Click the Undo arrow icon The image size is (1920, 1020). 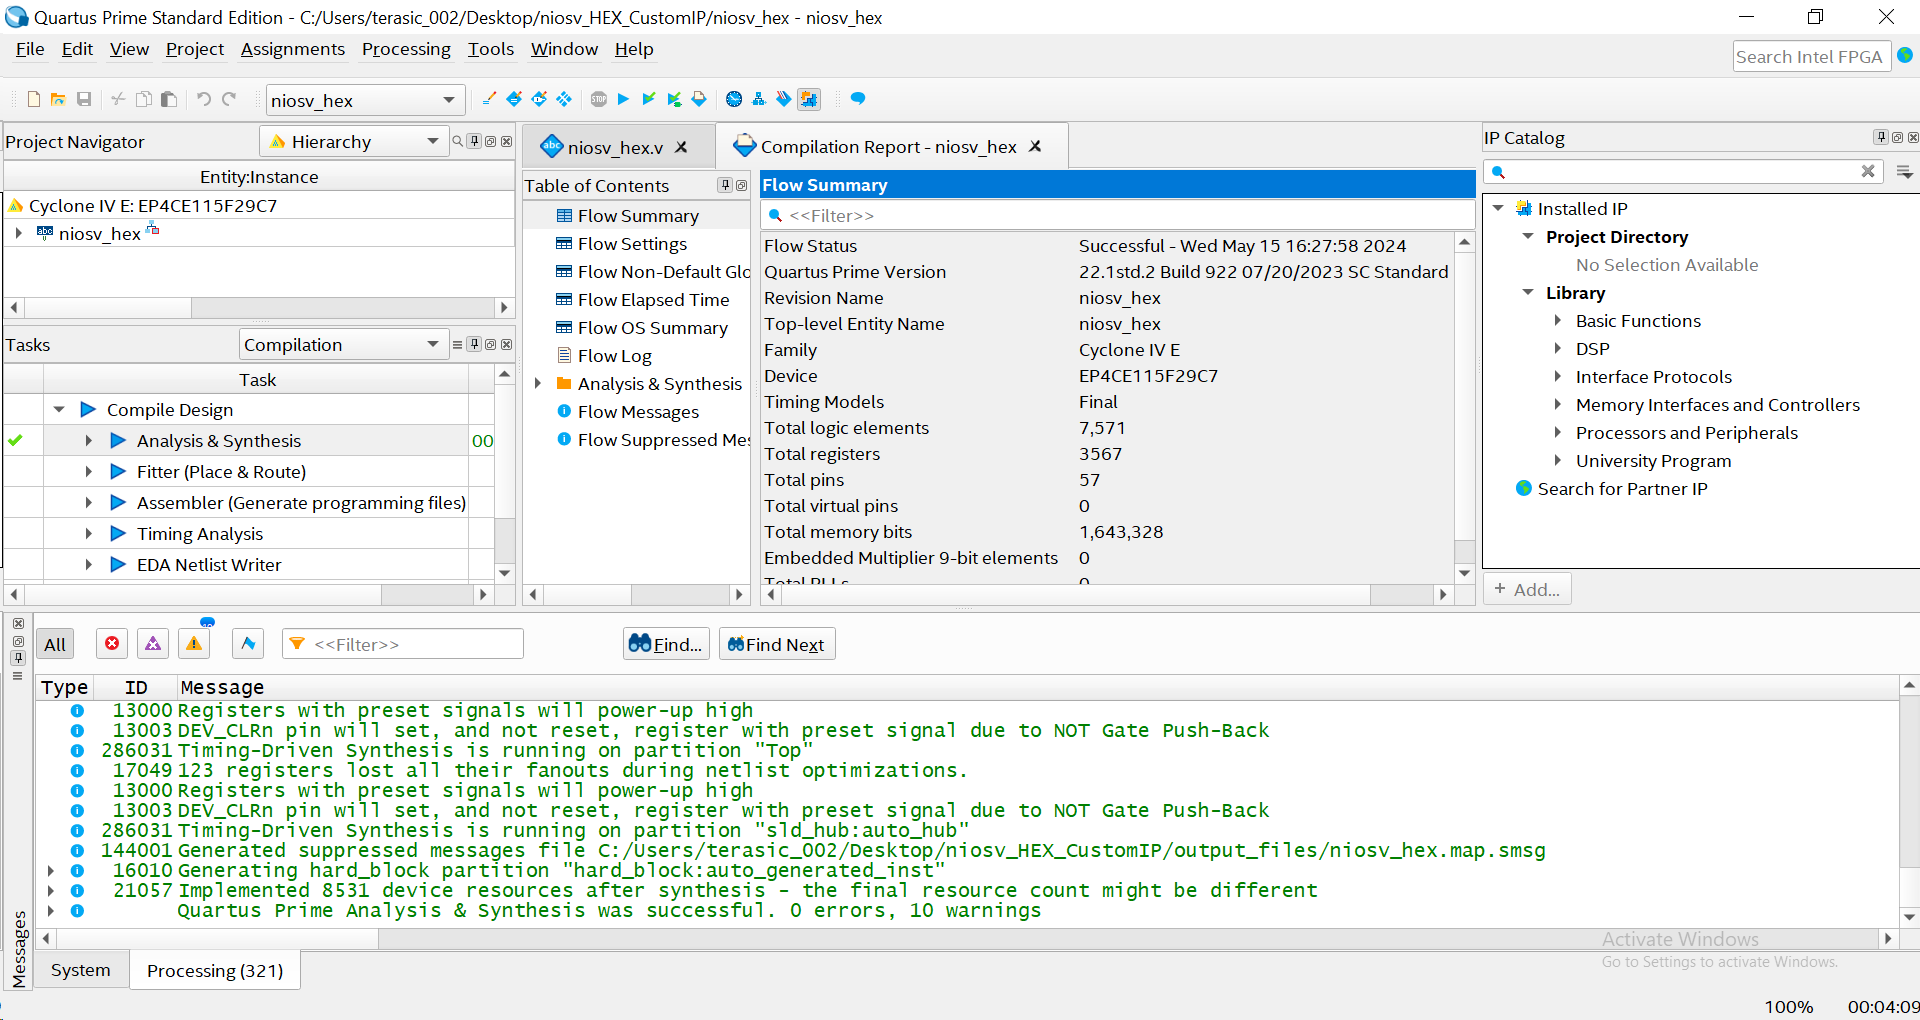(204, 99)
